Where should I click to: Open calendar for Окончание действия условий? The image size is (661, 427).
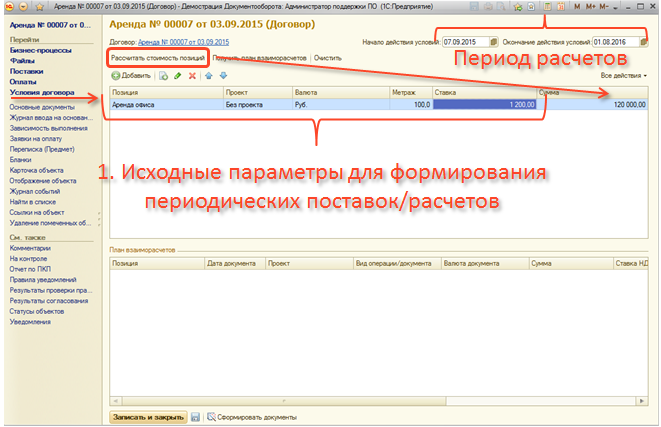click(x=643, y=42)
